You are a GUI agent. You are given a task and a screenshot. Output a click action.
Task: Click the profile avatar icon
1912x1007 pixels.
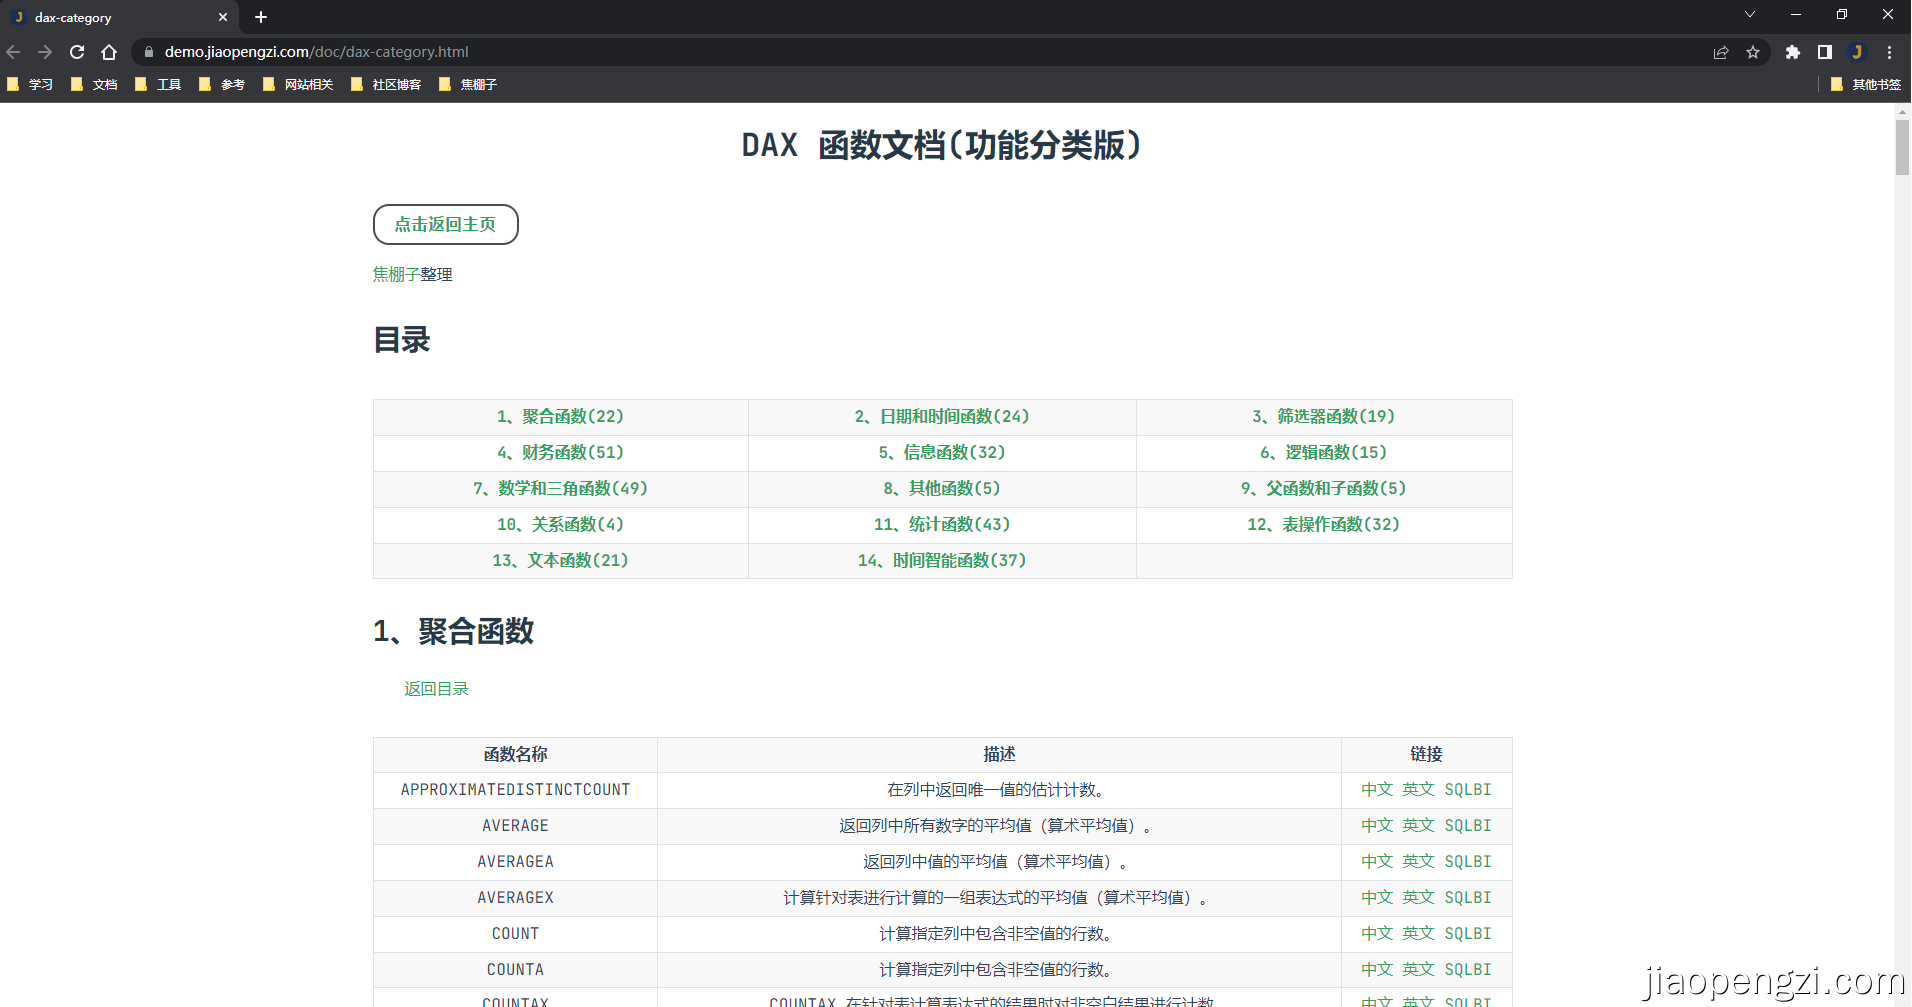1857,52
